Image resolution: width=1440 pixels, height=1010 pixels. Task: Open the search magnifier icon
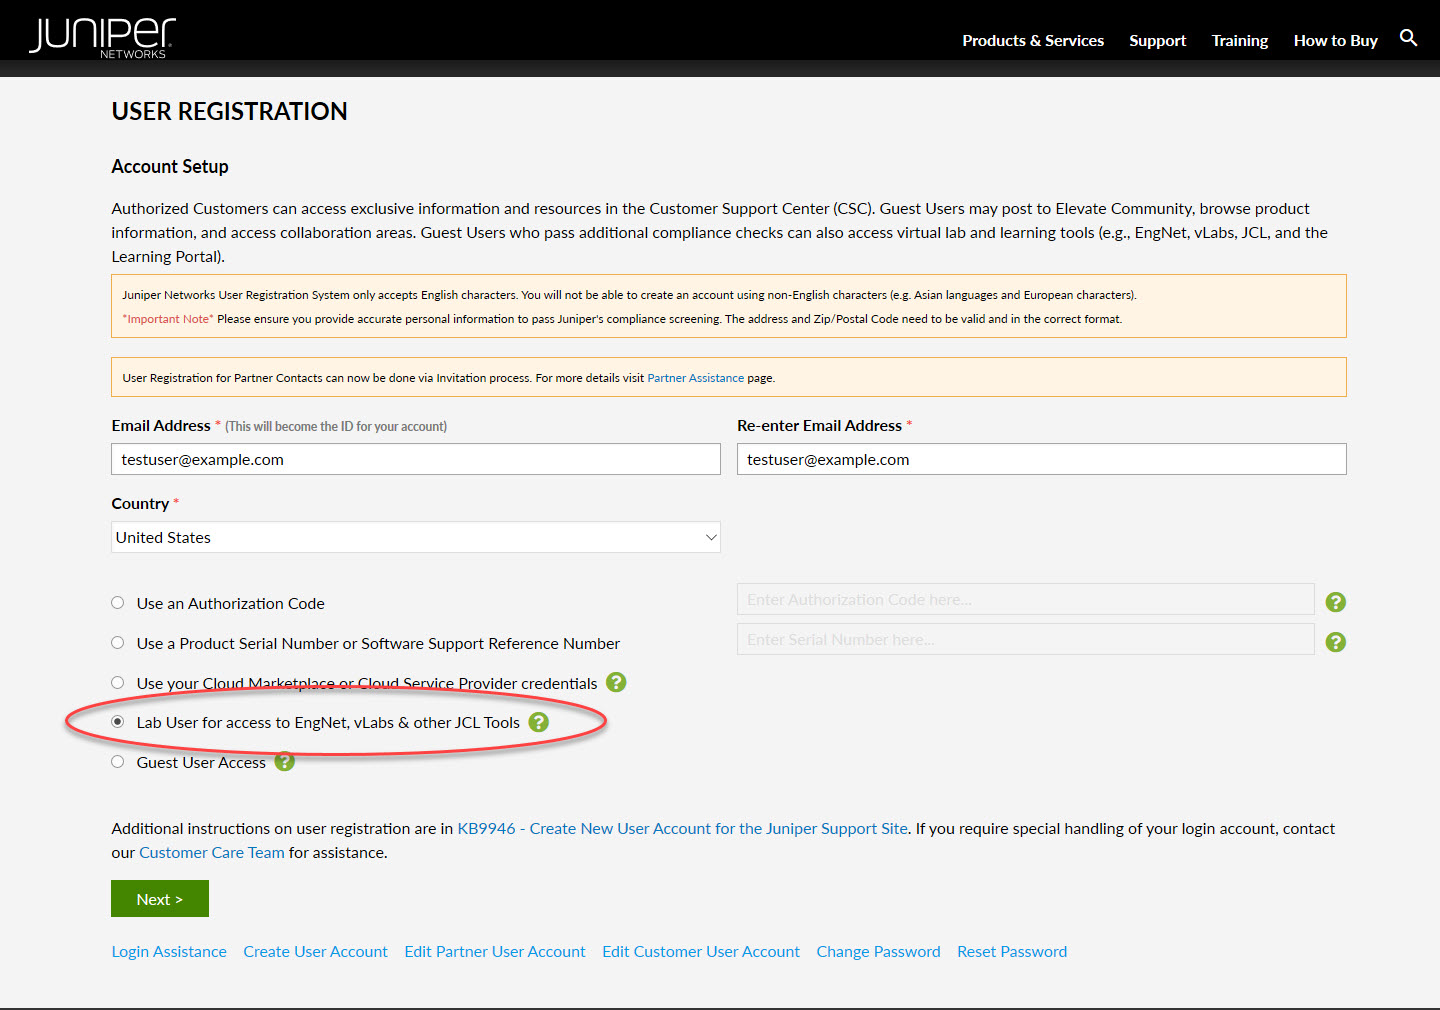coord(1408,38)
